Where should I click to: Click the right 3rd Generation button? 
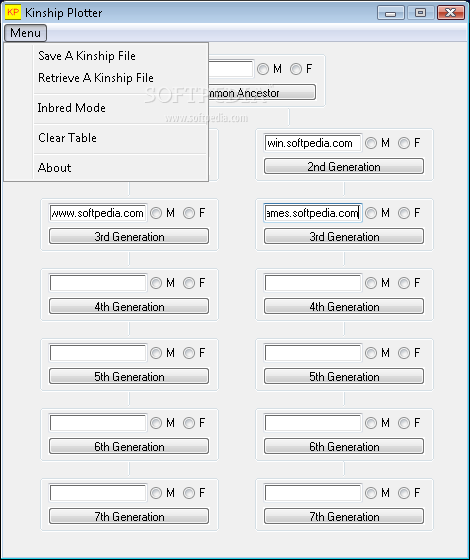[x=344, y=236]
